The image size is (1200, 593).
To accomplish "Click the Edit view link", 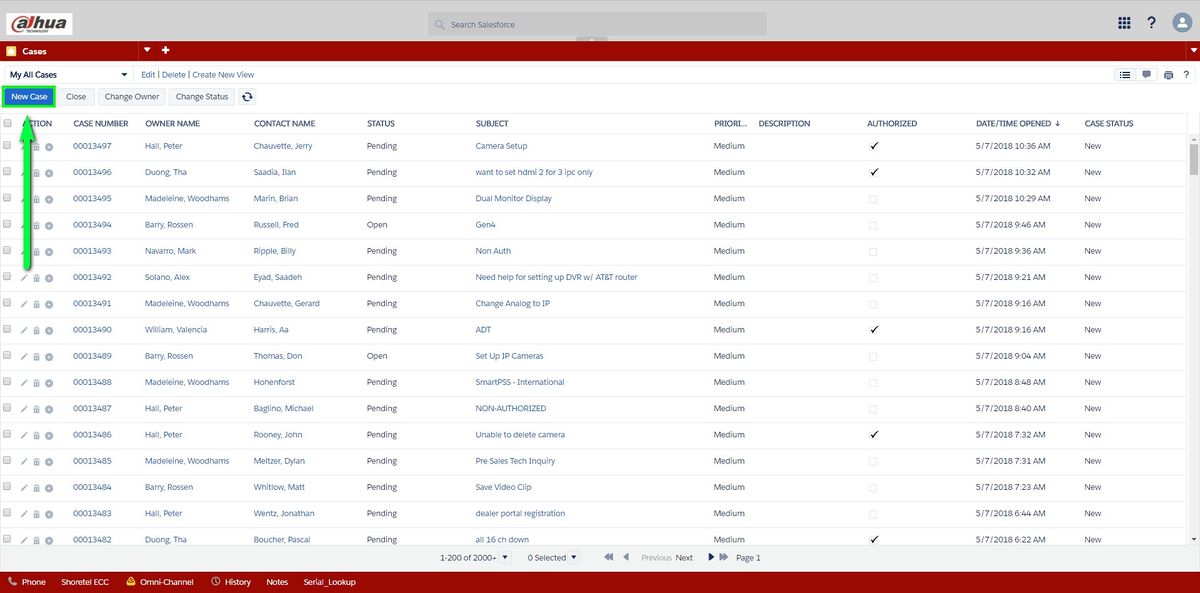I will 148,75.
